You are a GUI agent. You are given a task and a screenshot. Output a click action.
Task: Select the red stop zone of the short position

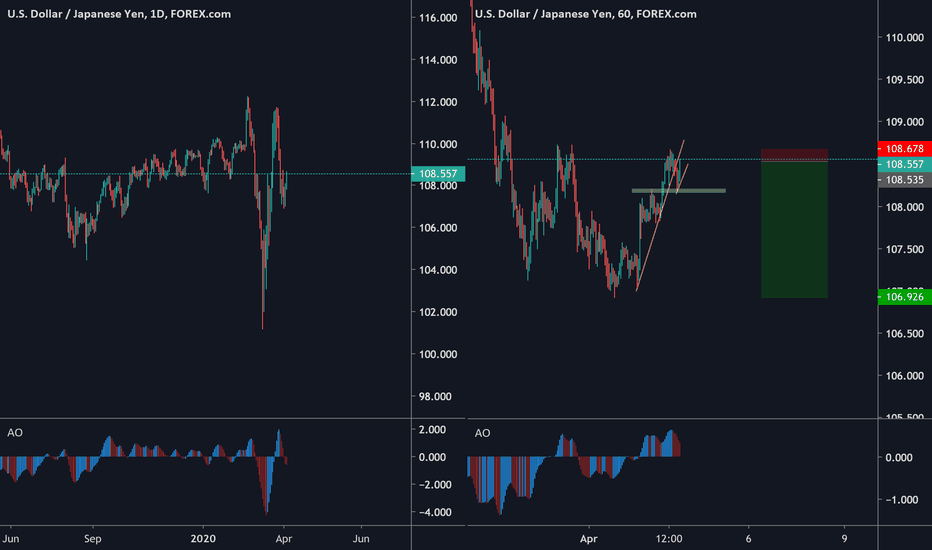[x=794, y=155]
